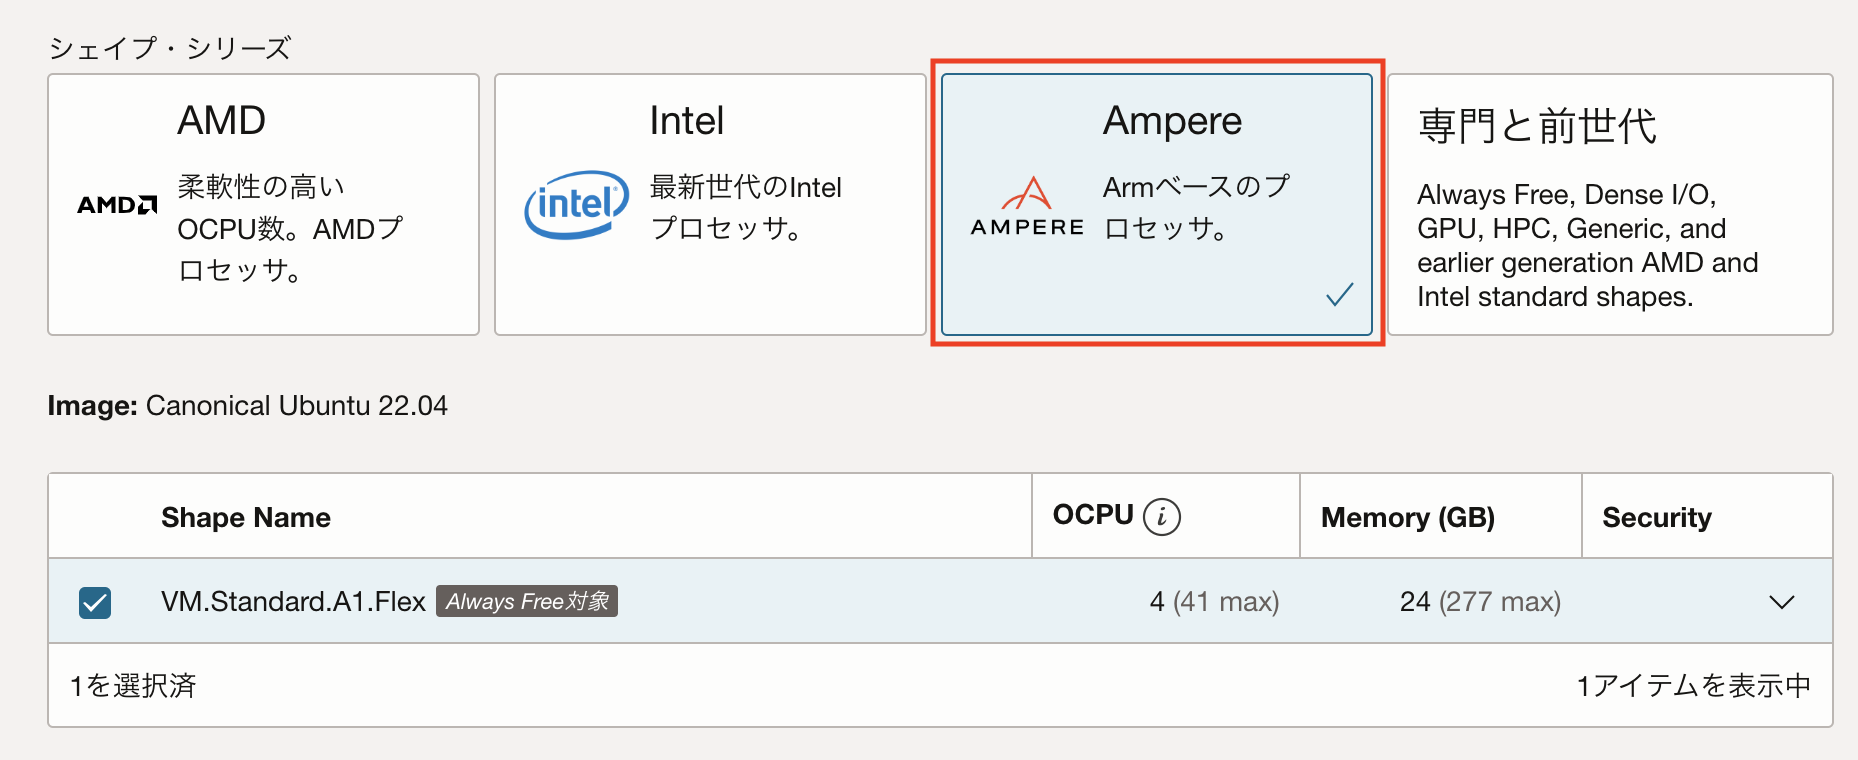Select the Security column header
This screenshot has height=760, width=1858.
(x=1657, y=516)
